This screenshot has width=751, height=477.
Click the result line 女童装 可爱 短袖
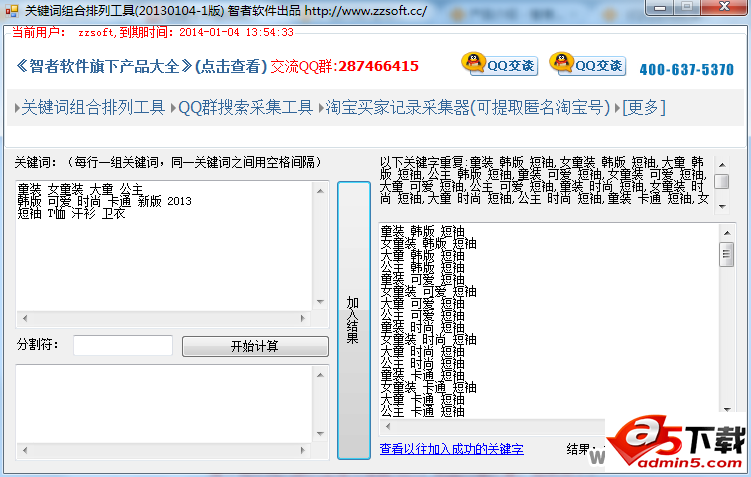tap(429, 292)
